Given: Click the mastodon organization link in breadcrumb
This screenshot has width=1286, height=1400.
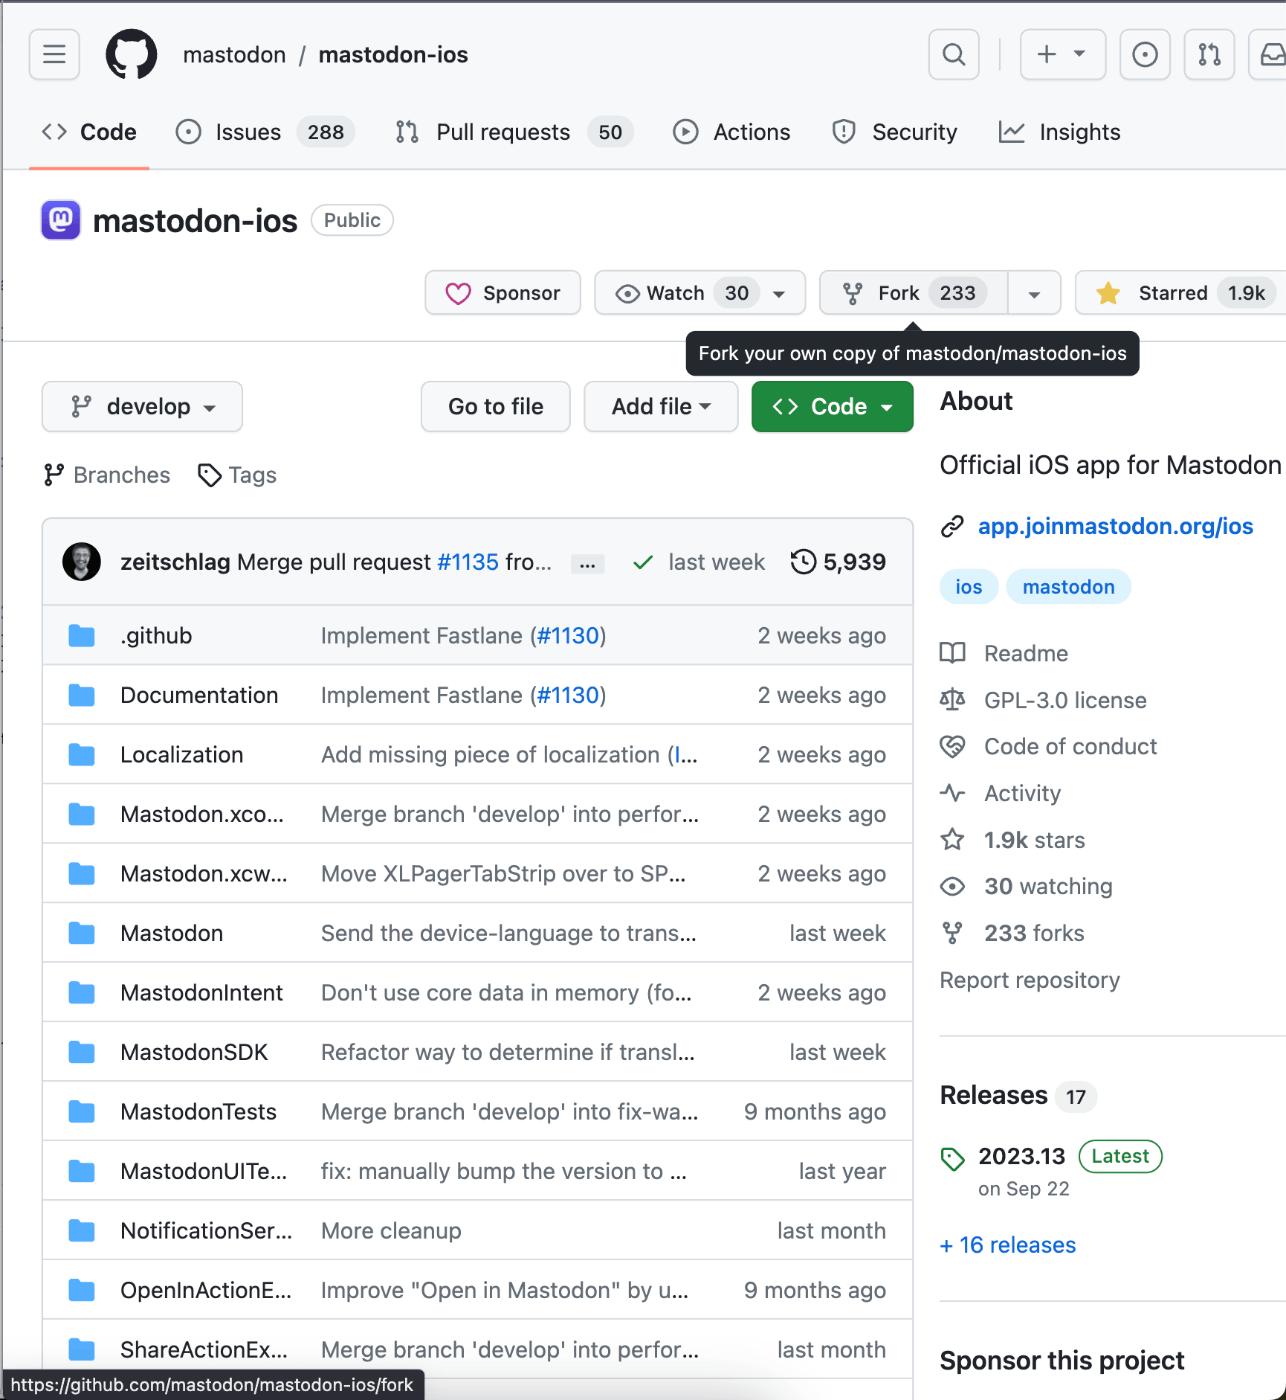Looking at the screenshot, I should click(234, 55).
